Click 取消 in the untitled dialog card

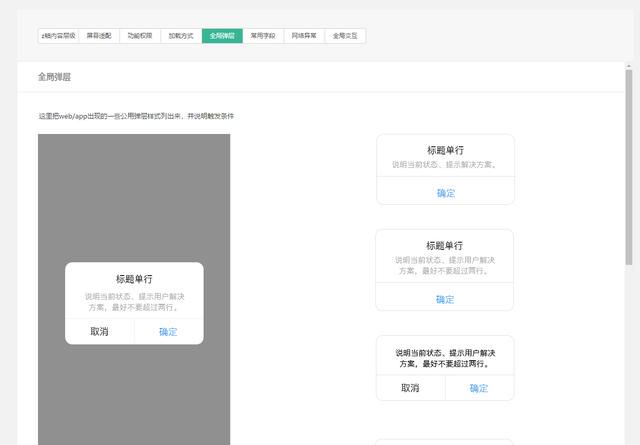(410, 388)
